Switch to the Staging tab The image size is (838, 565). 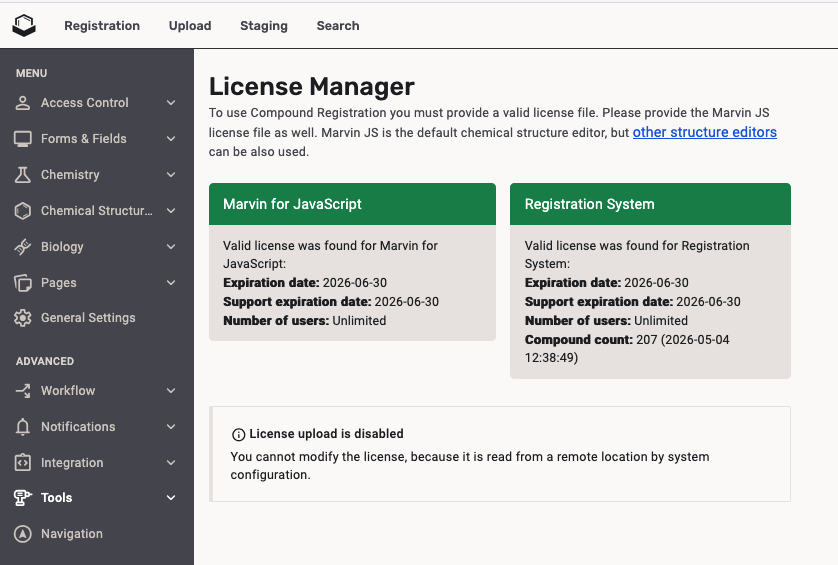(x=263, y=26)
